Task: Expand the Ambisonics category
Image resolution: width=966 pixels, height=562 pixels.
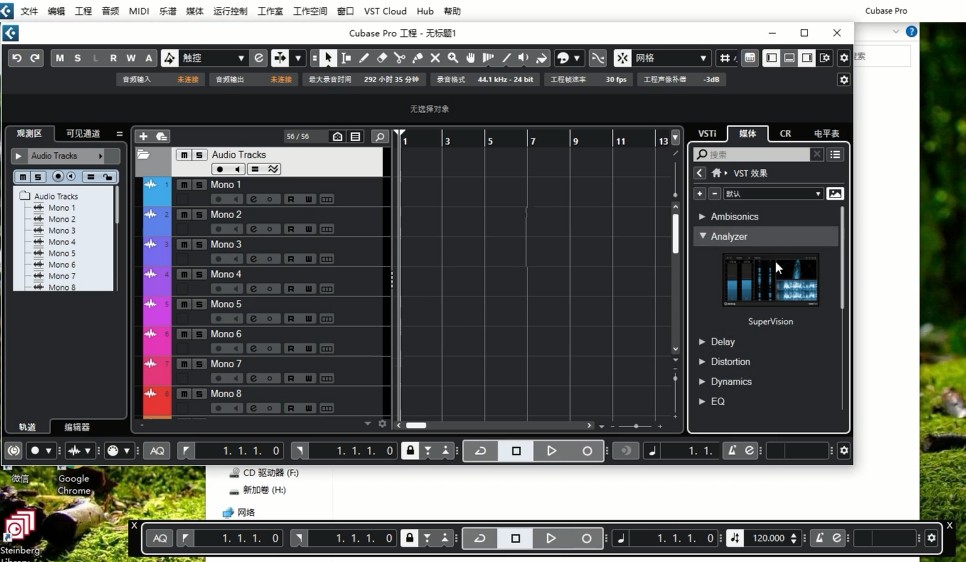Action: click(x=702, y=217)
